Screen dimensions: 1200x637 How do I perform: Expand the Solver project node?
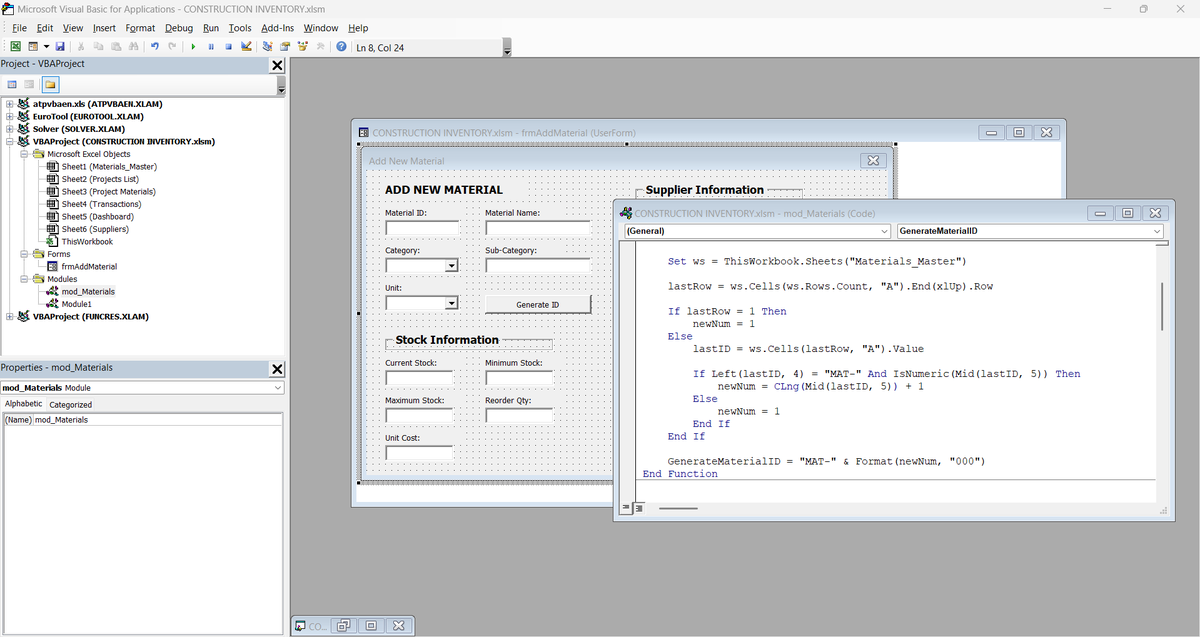pos(10,129)
